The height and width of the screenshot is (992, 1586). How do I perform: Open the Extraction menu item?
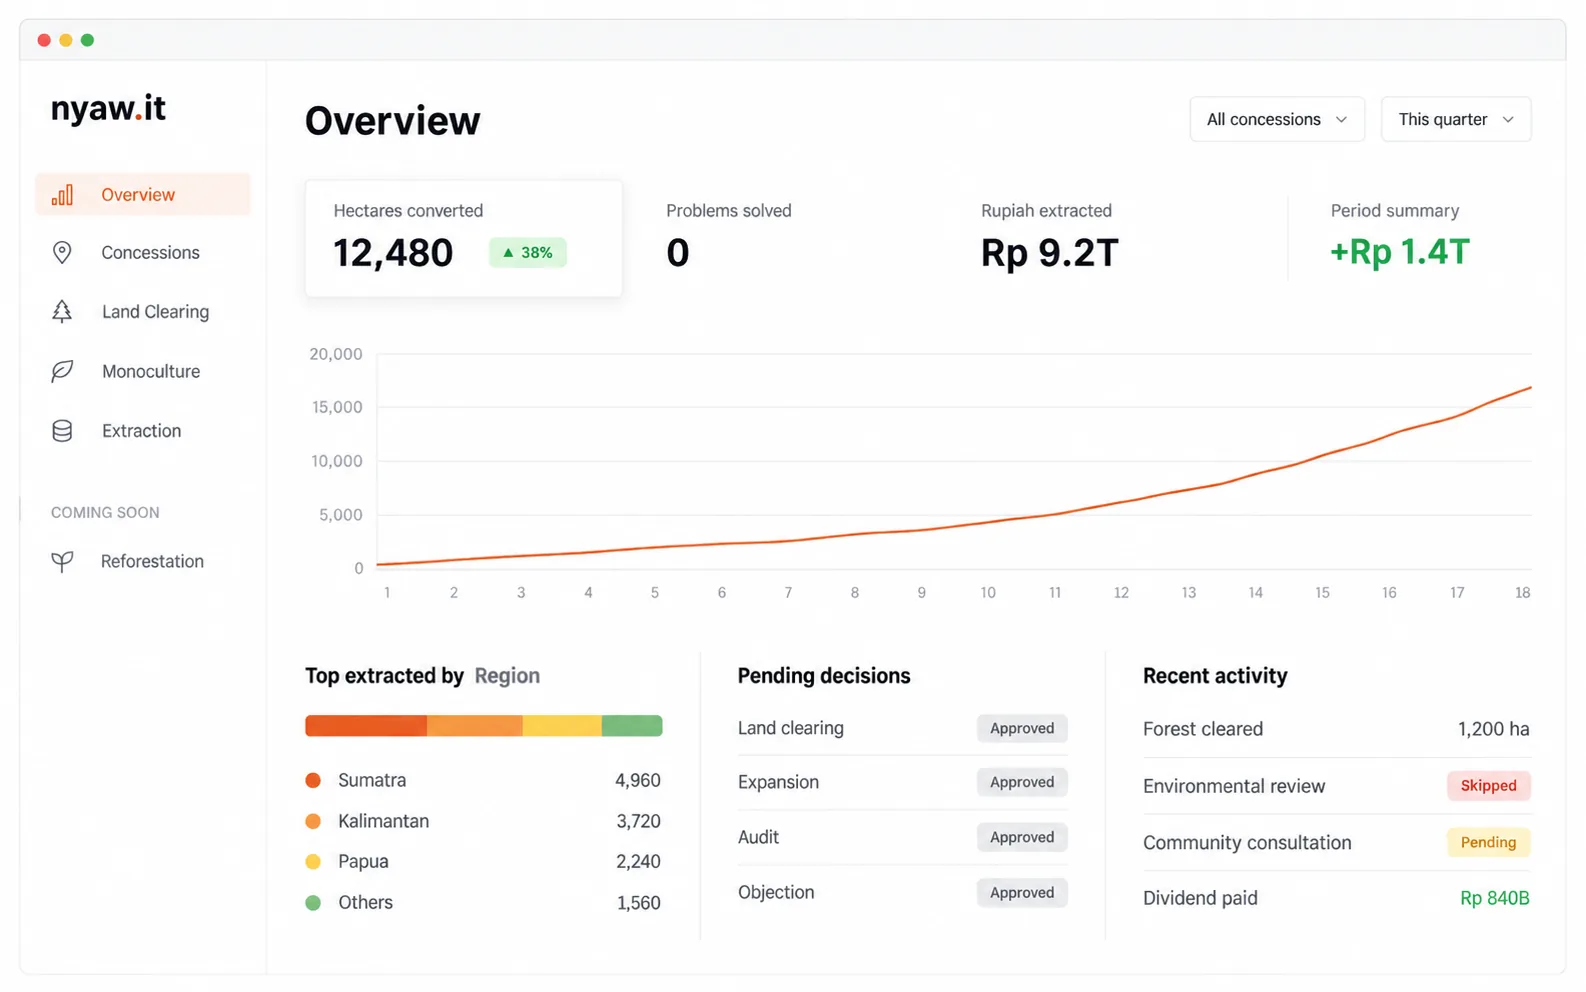(x=141, y=431)
